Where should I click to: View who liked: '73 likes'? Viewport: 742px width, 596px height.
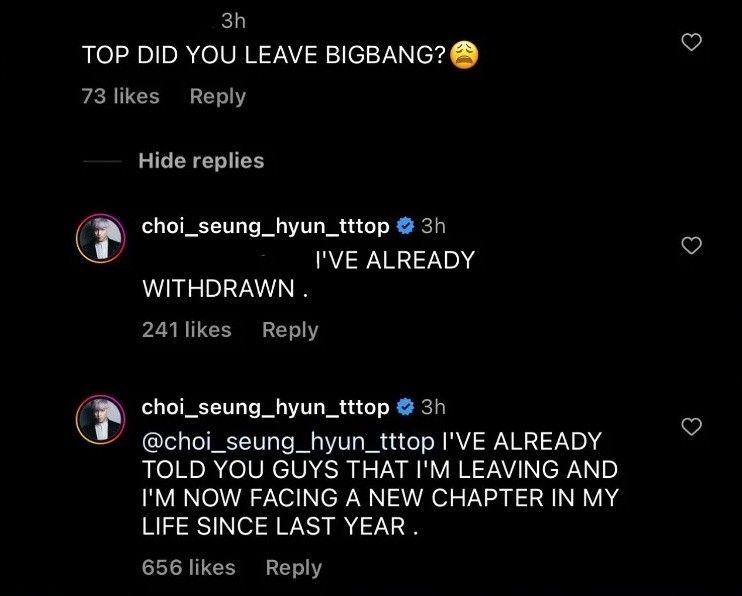point(120,96)
